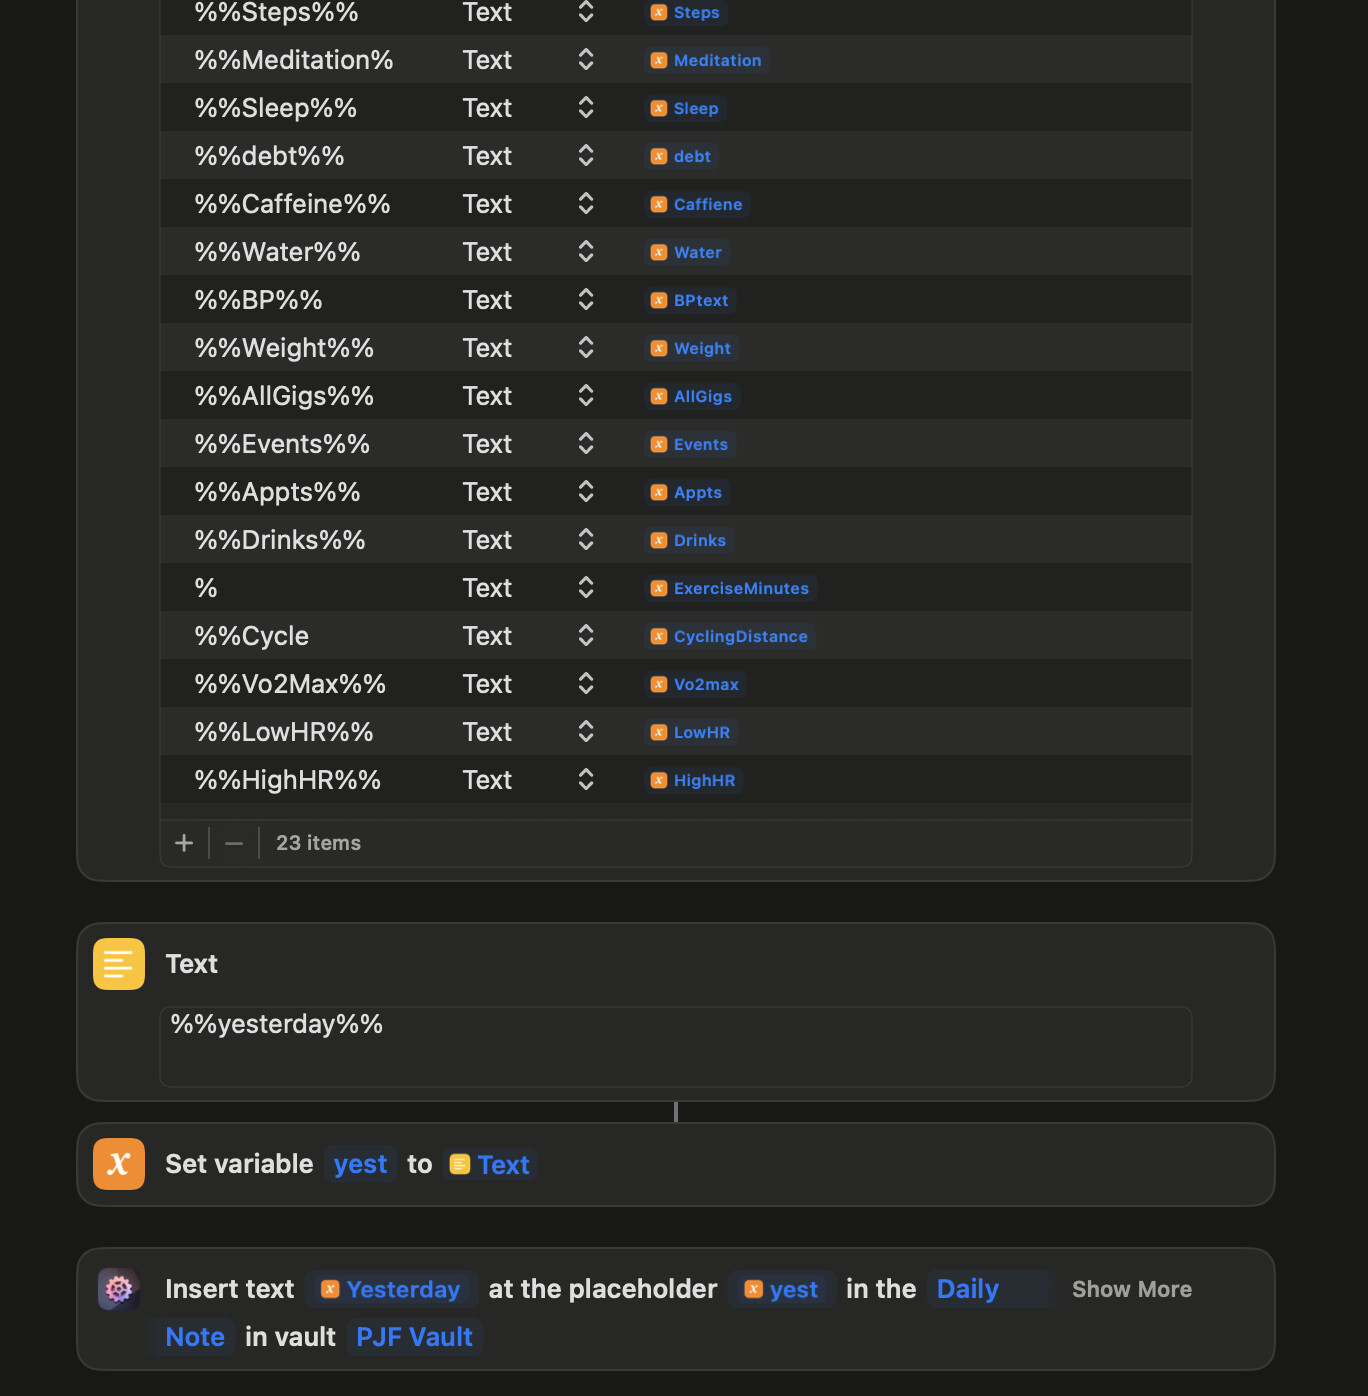
Task: Expand type stepper on %%Events%% row
Action: click(586, 444)
